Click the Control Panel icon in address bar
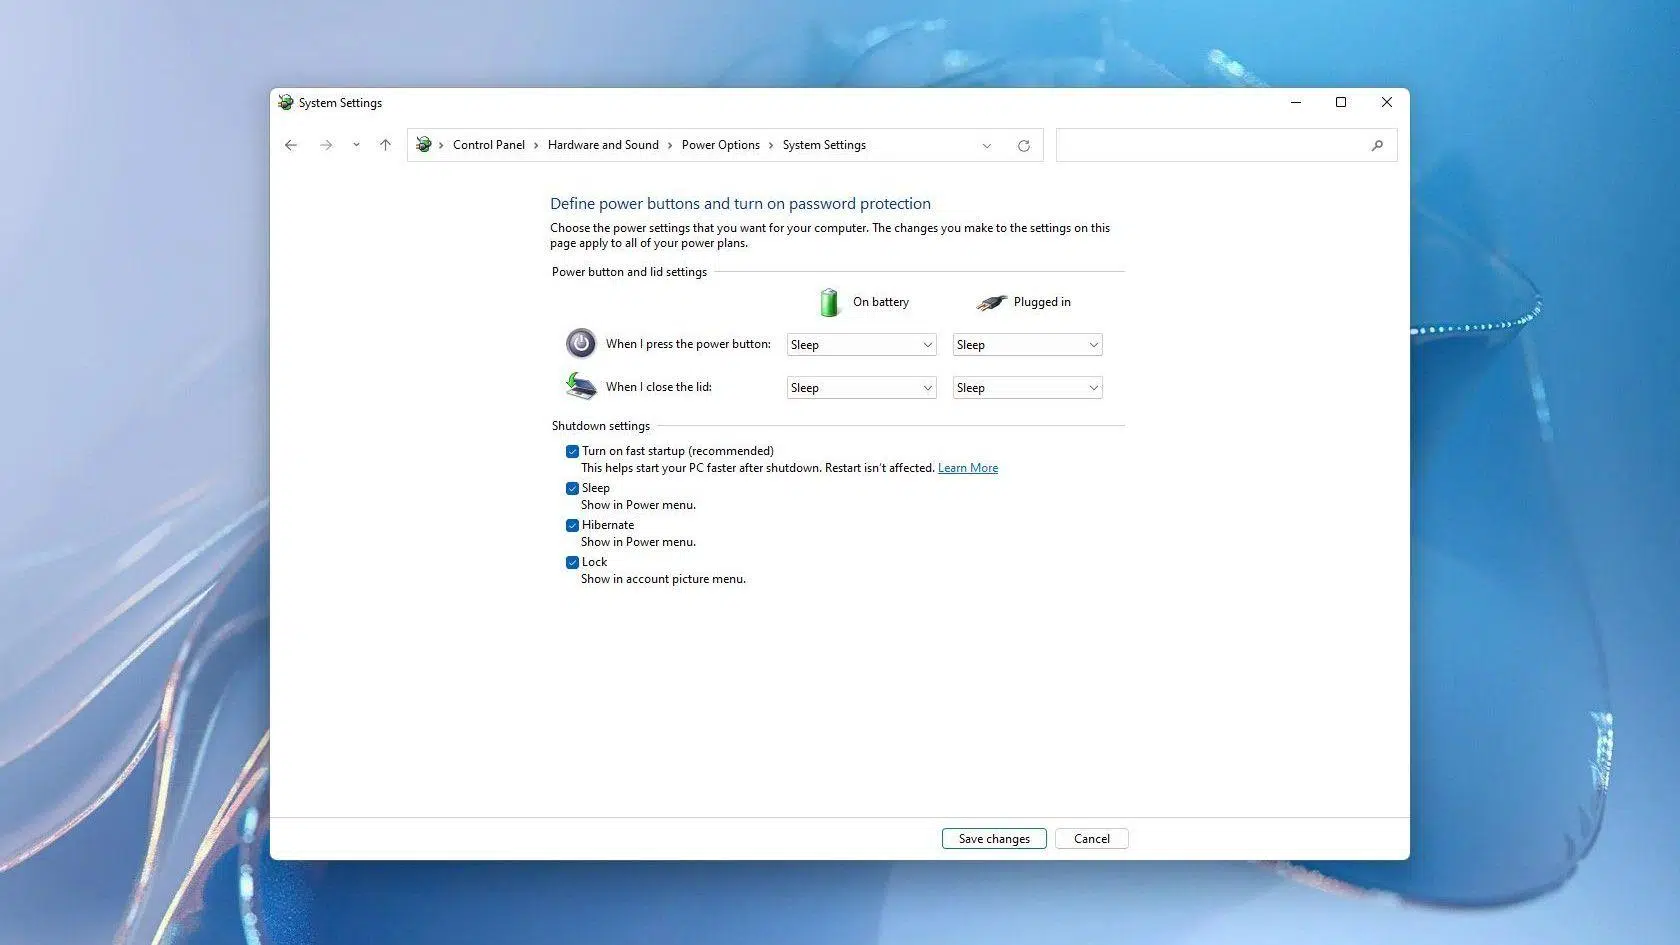 pos(424,145)
